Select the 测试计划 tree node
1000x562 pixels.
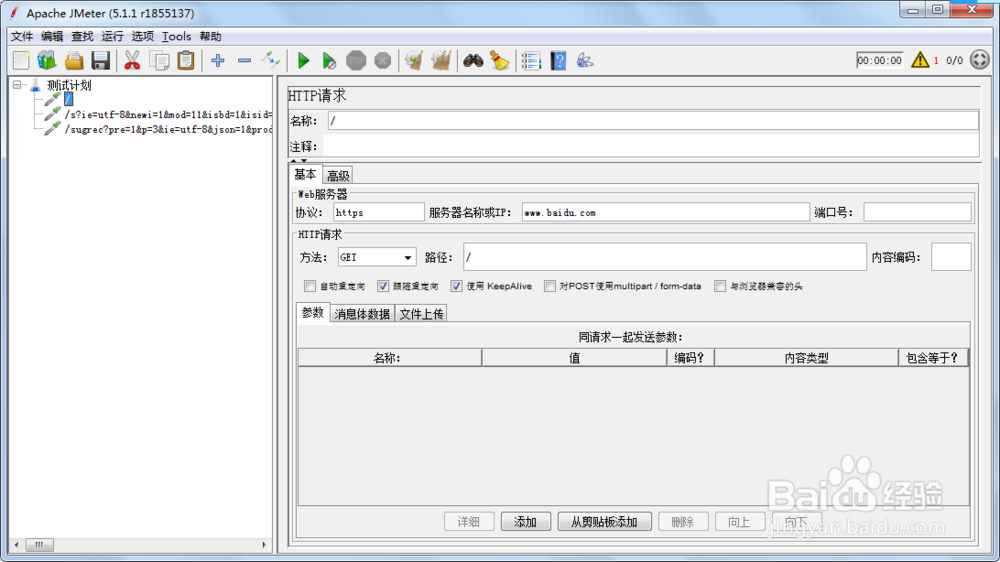coord(69,85)
